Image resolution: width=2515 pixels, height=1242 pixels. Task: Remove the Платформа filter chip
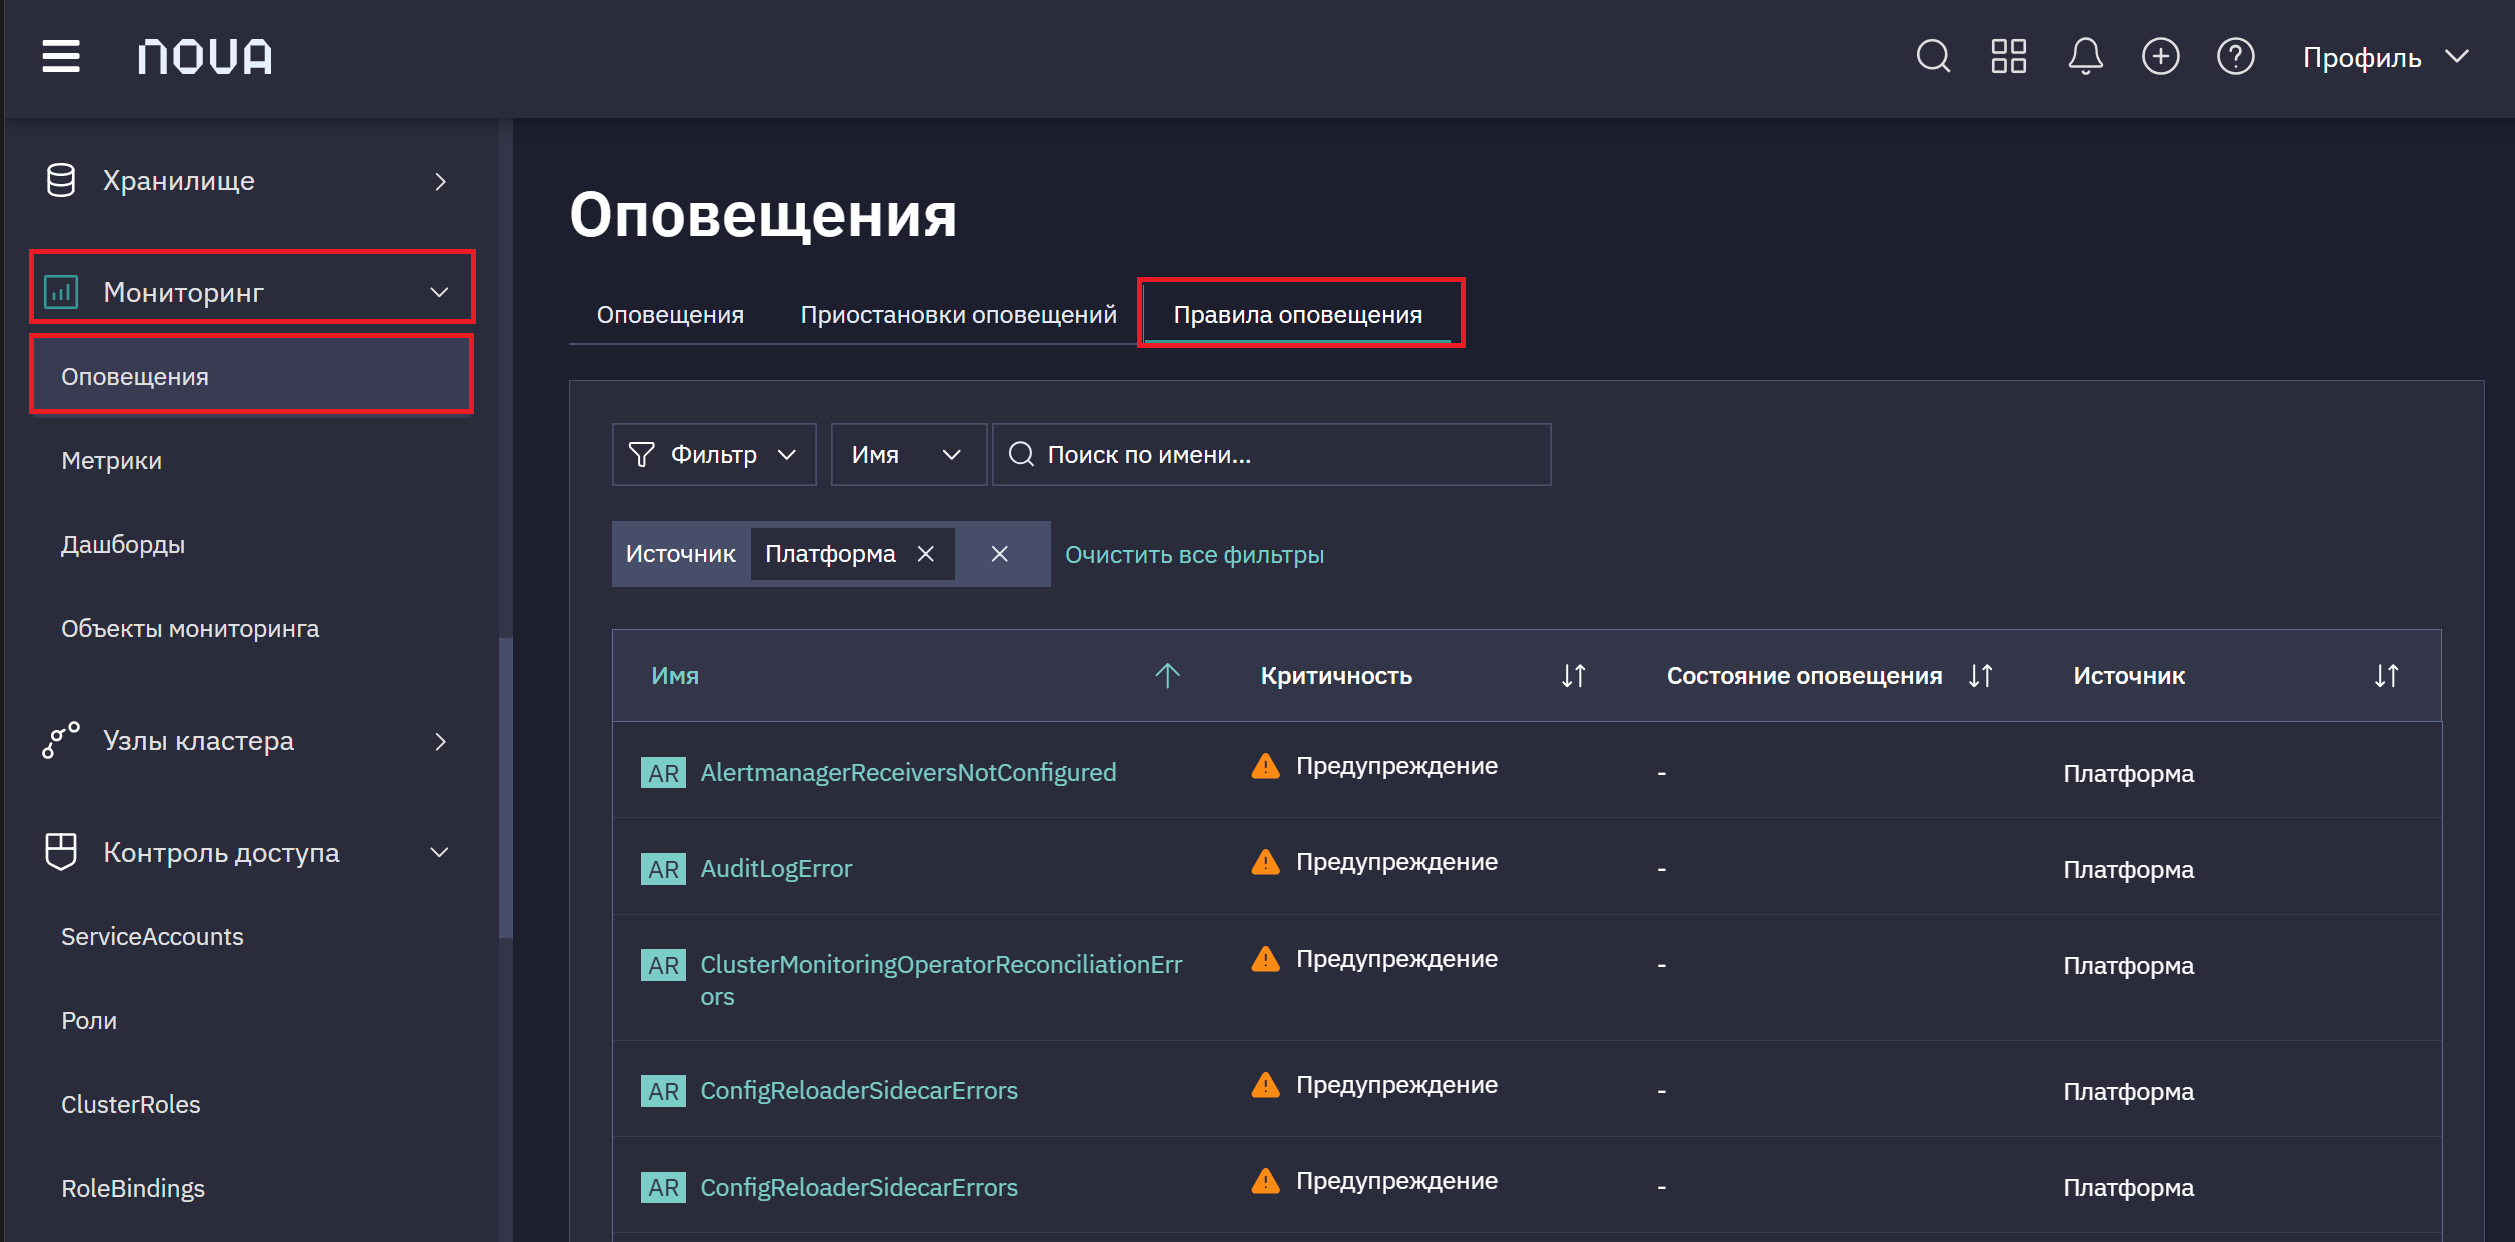926,554
